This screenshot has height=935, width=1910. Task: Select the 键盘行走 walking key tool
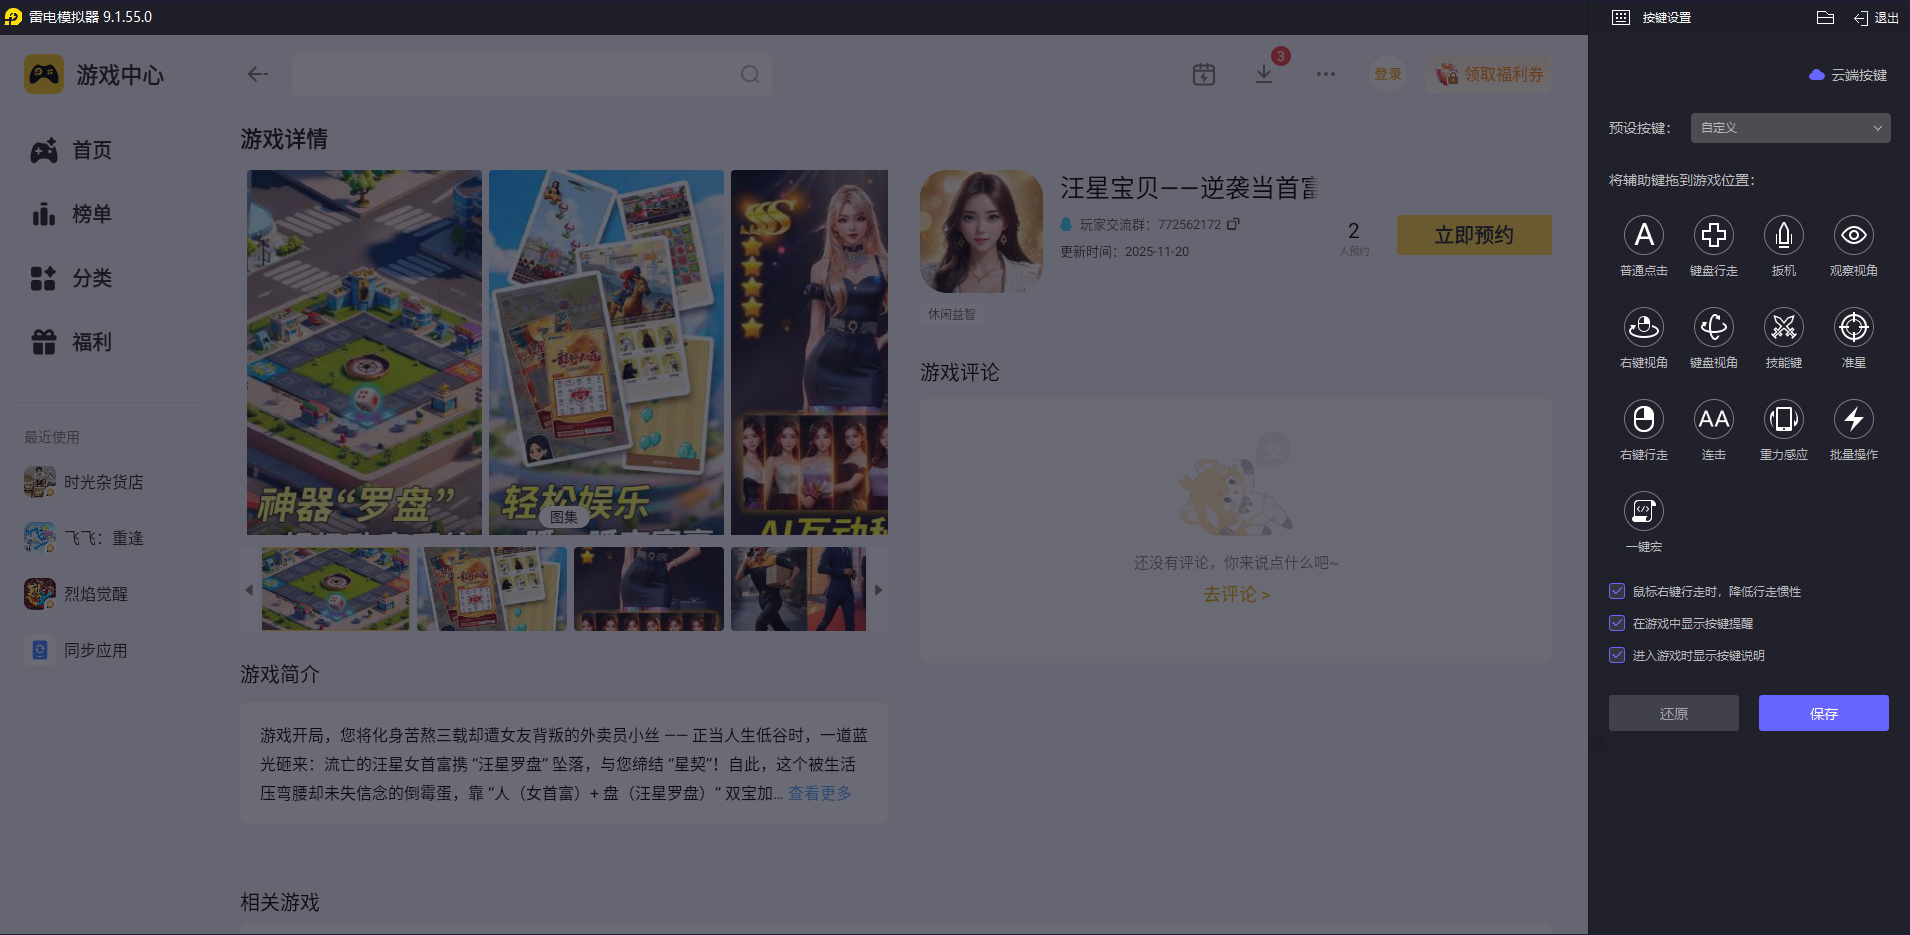[x=1714, y=236]
